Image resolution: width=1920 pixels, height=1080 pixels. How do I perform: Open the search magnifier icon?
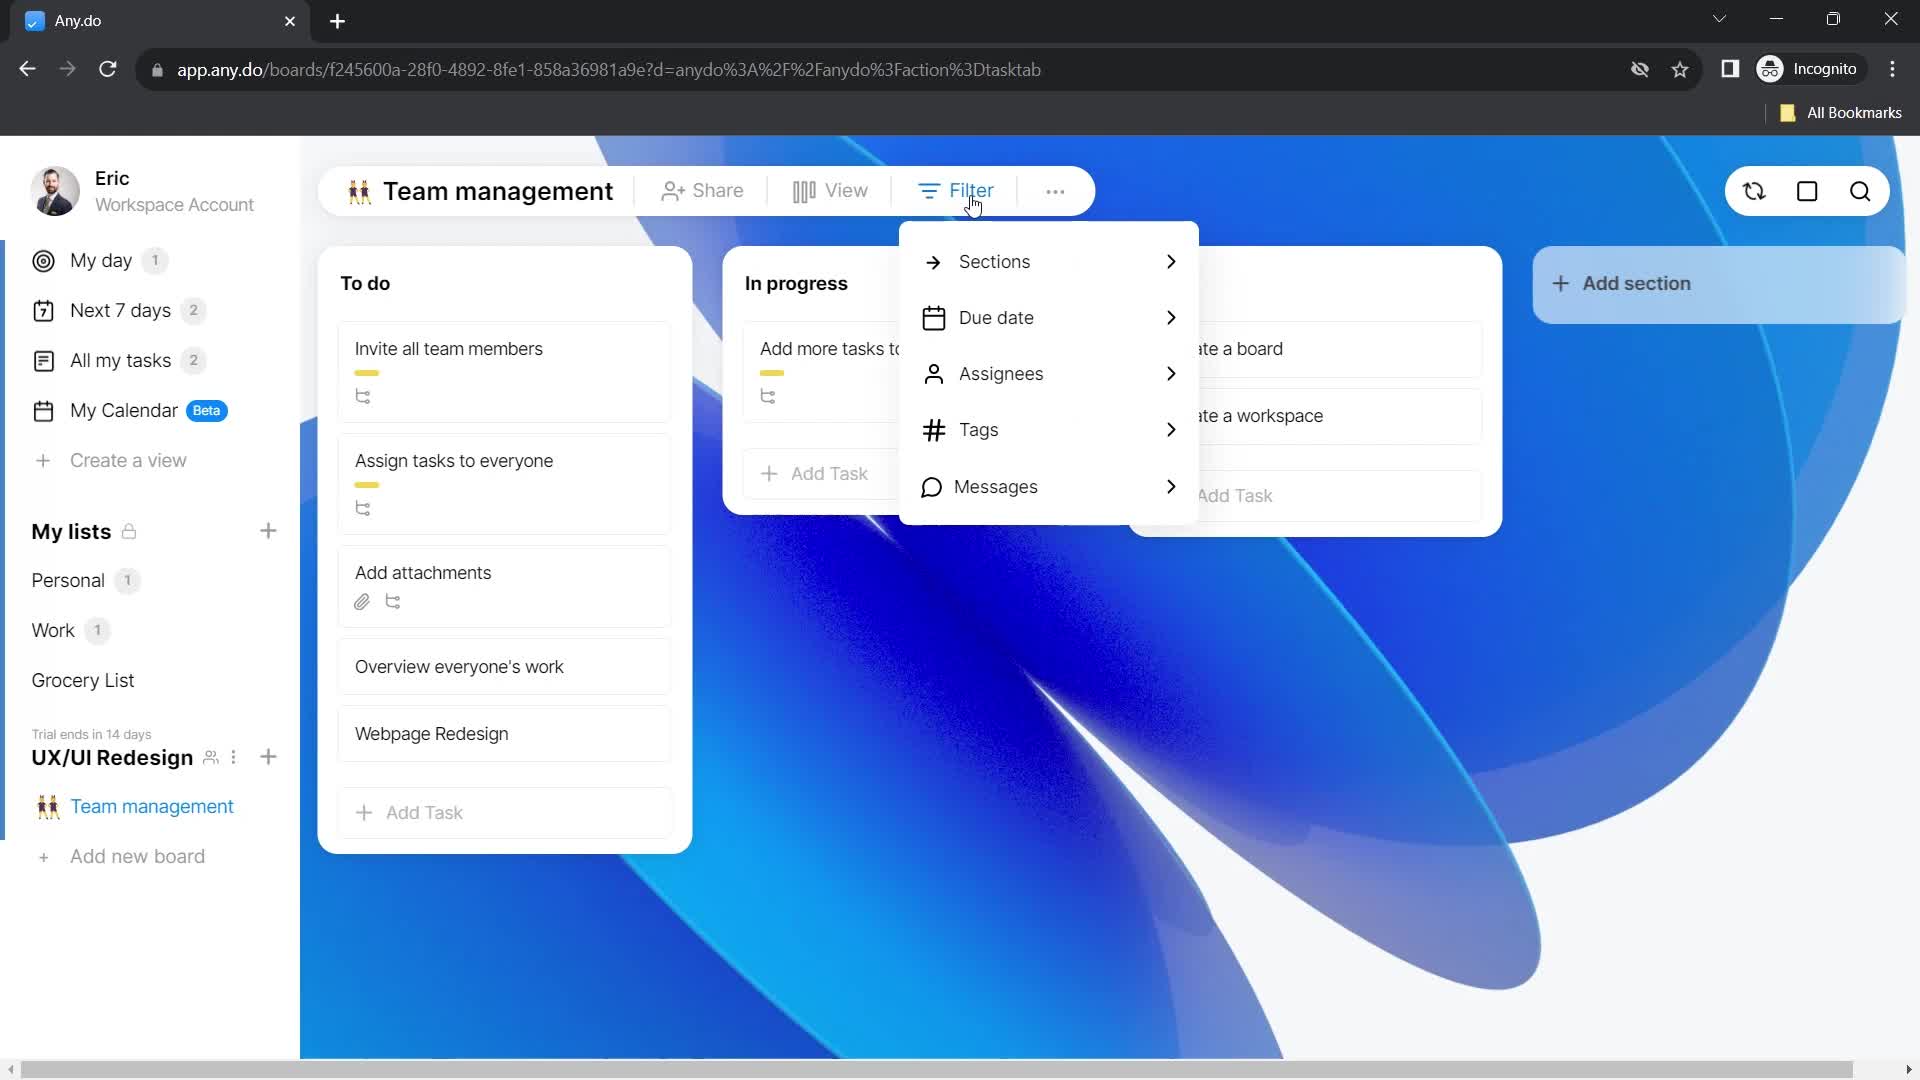point(1860,191)
